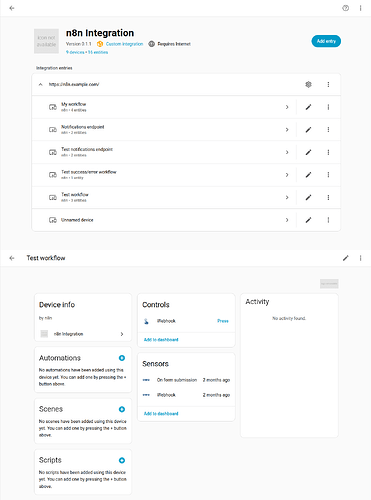Open the Webhook button entity in Controls
The image size is (371, 500).
point(166,321)
